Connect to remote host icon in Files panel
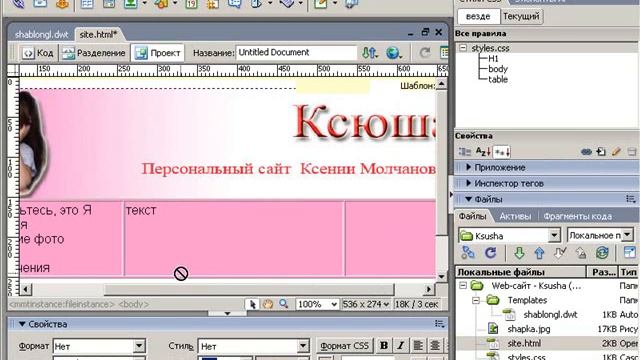 [468, 253]
